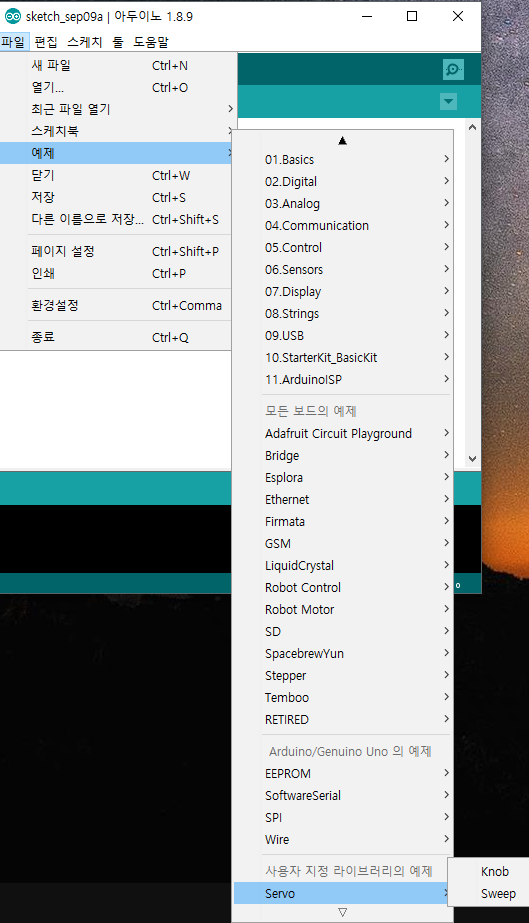Select the Servo library entry
Viewport: 529px width, 923px height.
[343, 894]
